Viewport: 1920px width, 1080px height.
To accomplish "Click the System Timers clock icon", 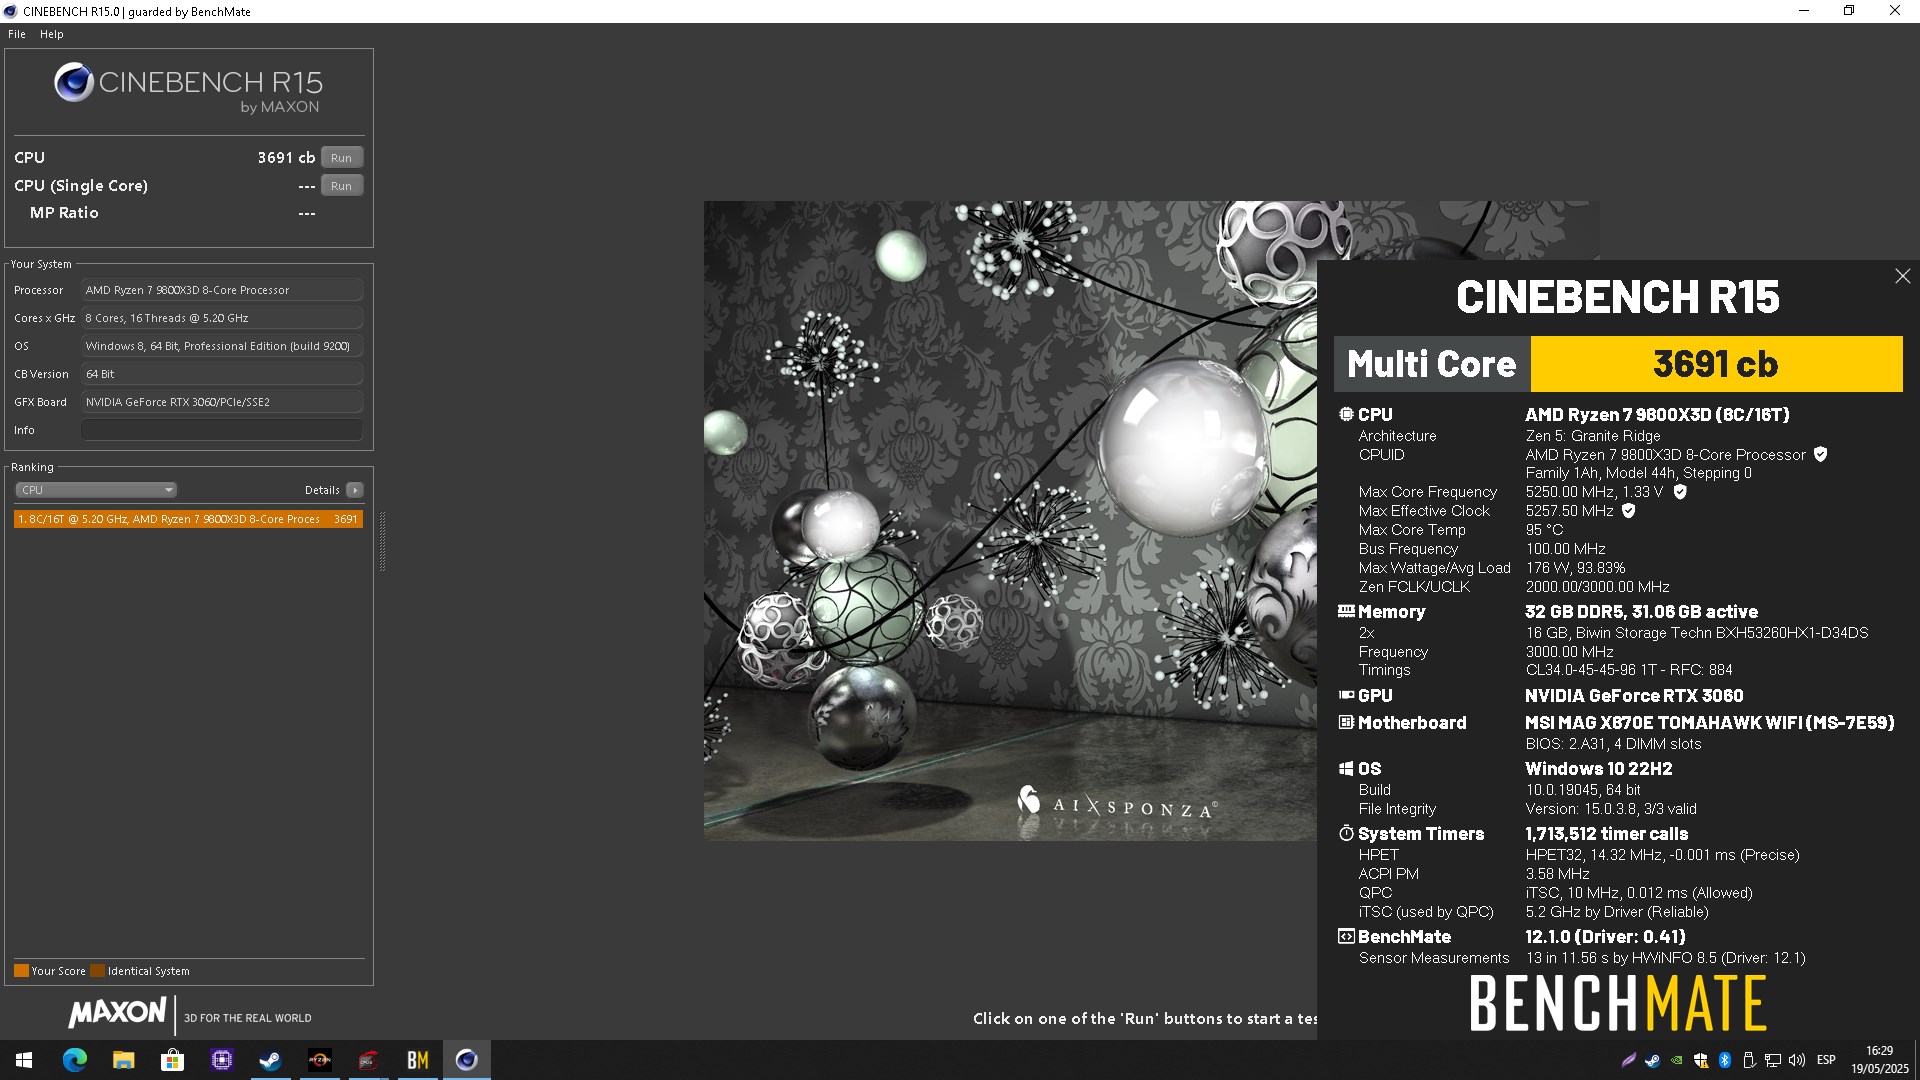I will coord(1346,833).
